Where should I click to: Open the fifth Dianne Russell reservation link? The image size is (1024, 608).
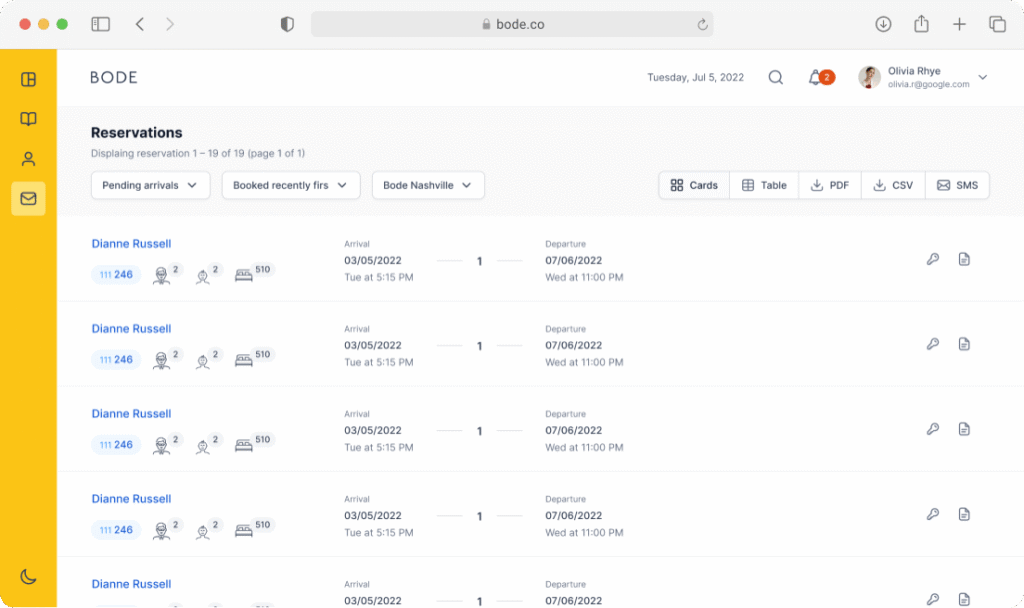pos(131,584)
